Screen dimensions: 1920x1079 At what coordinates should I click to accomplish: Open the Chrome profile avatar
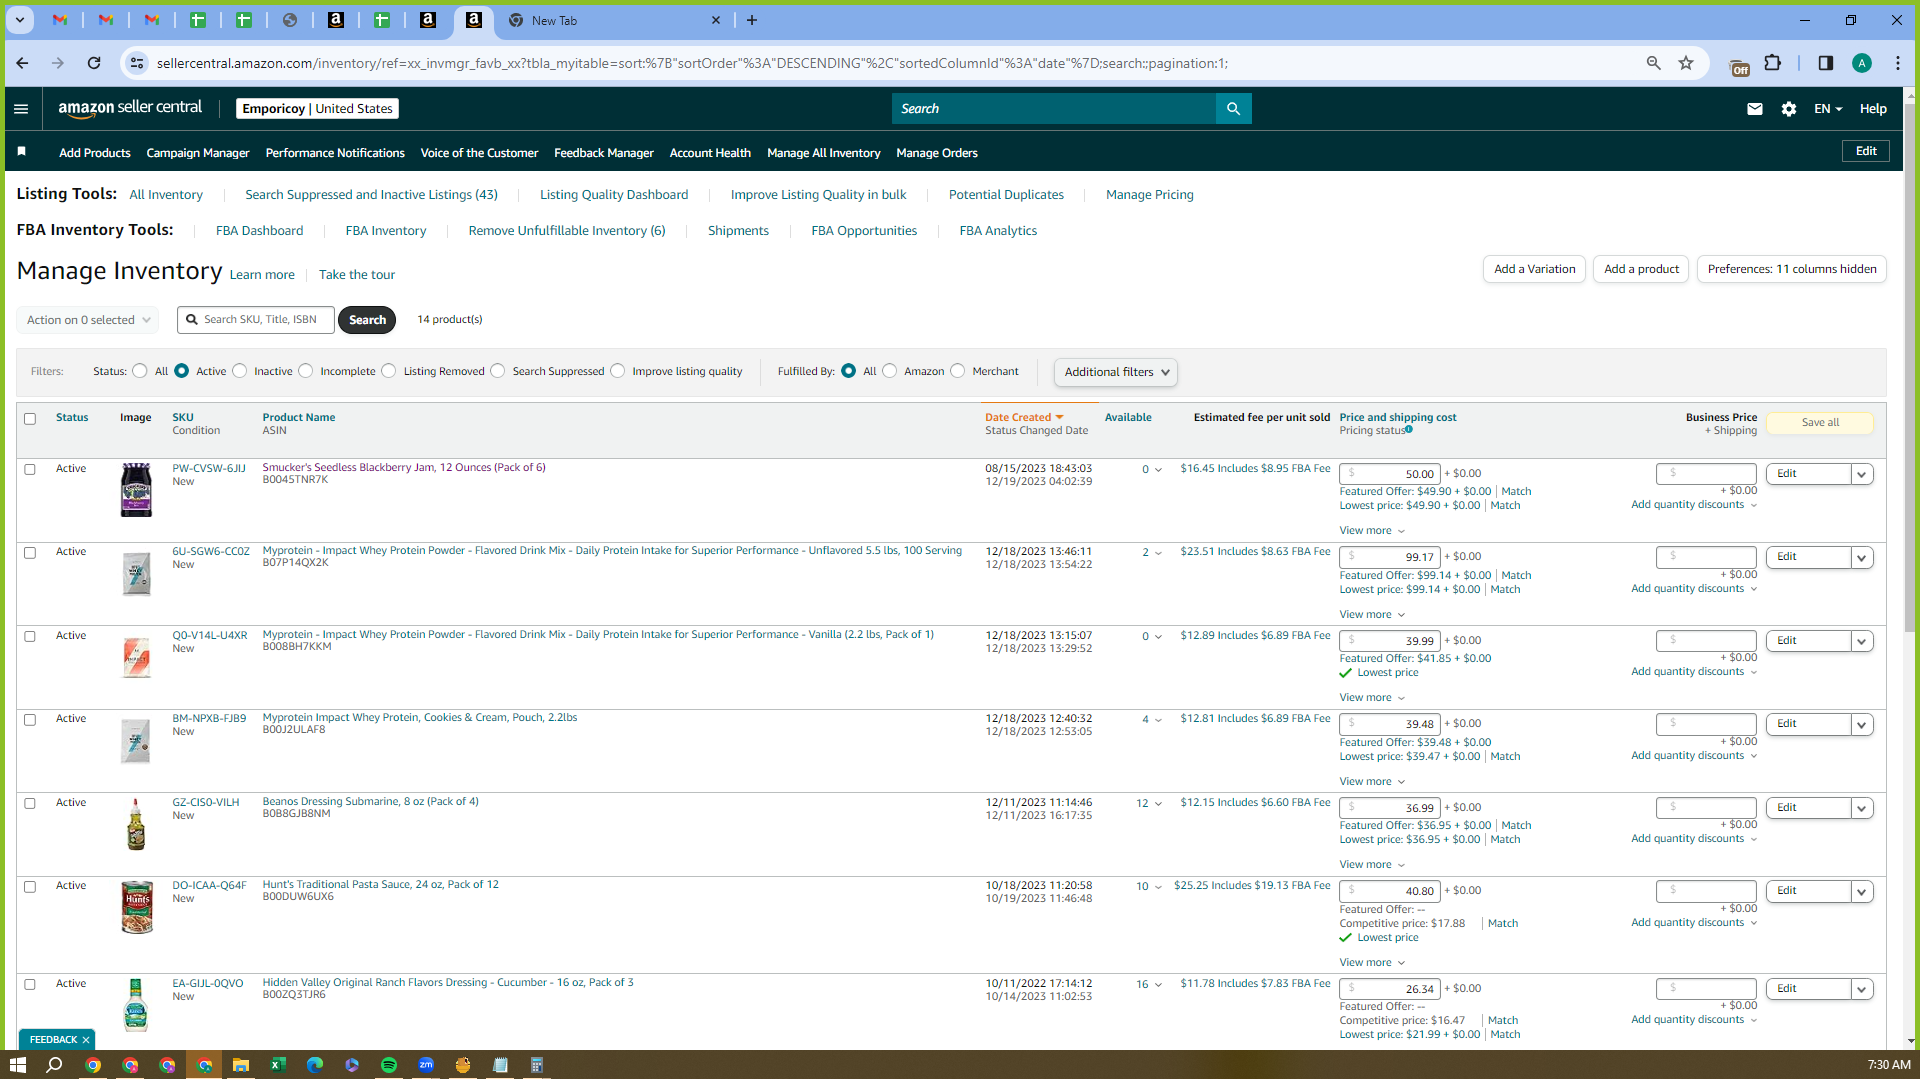tap(1862, 63)
